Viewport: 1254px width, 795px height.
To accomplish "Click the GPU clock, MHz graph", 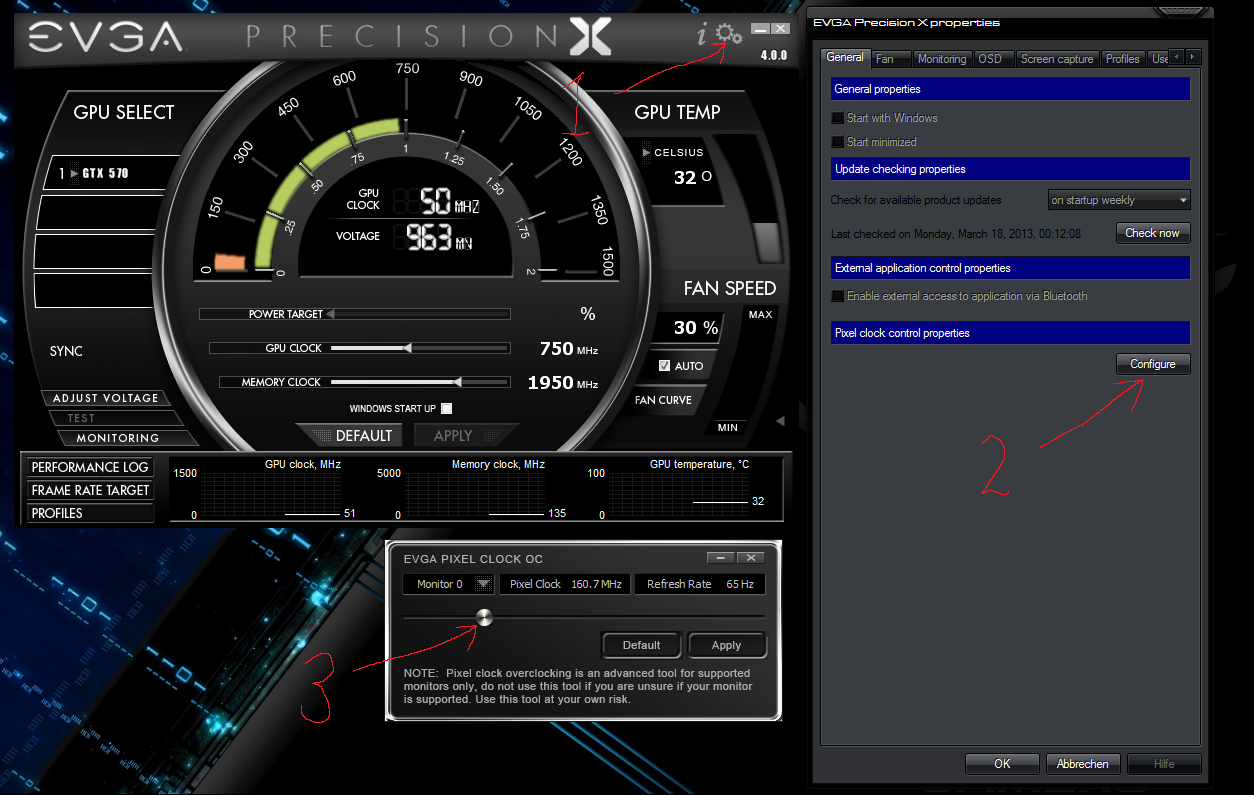I will pyautogui.click(x=273, y=493).
